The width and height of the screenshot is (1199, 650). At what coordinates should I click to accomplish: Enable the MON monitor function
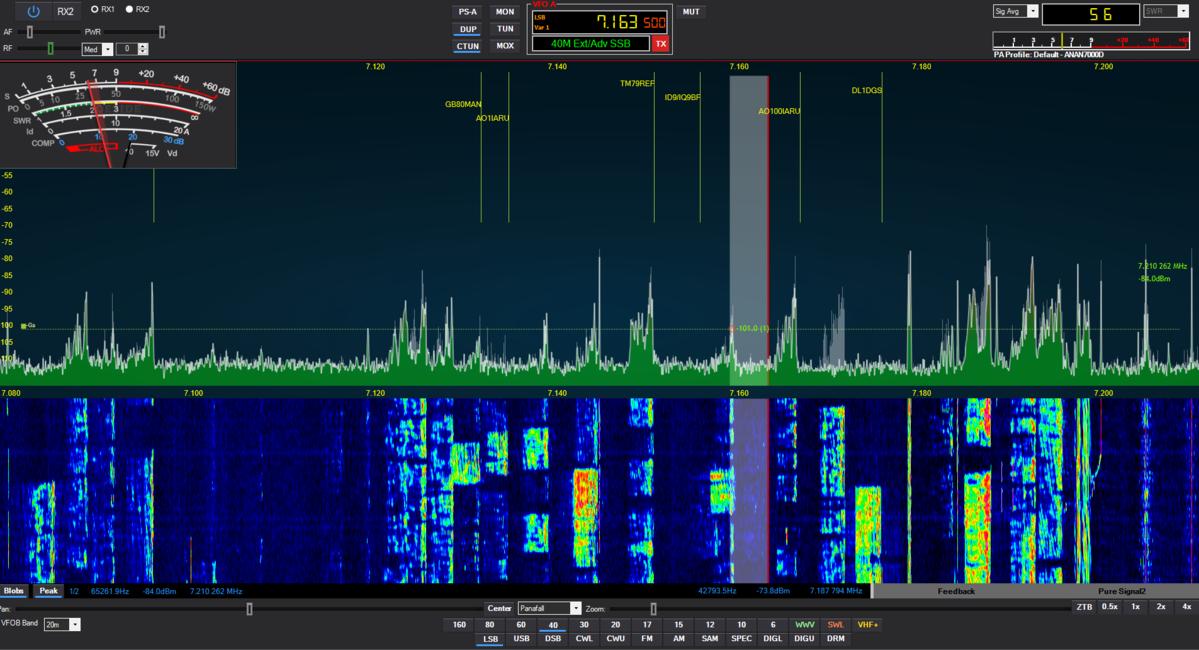pyautogui.click(x=504, y=11)
